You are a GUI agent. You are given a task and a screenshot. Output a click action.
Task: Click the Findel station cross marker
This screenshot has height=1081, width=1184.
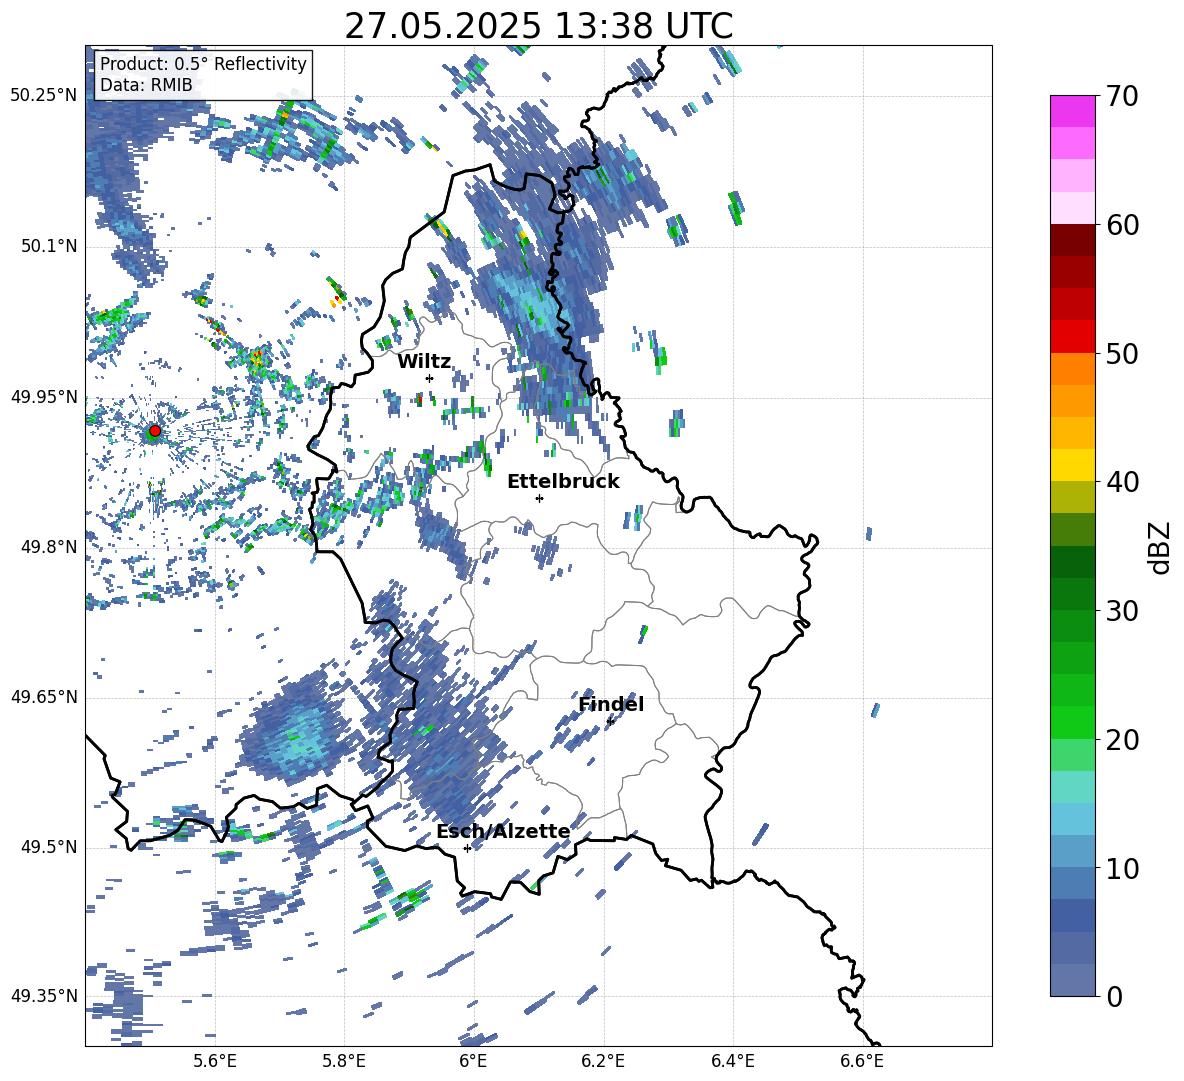click(x=610, y=722)
